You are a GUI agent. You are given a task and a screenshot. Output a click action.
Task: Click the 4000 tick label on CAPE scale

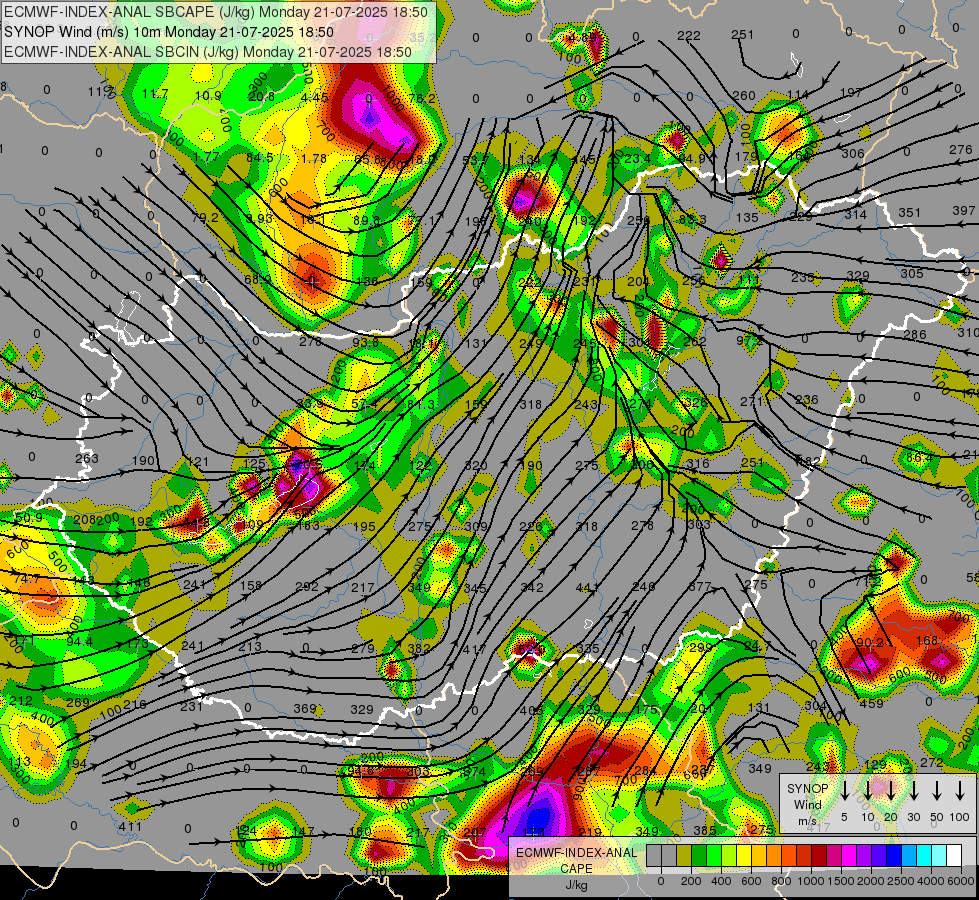click(931, 881)
